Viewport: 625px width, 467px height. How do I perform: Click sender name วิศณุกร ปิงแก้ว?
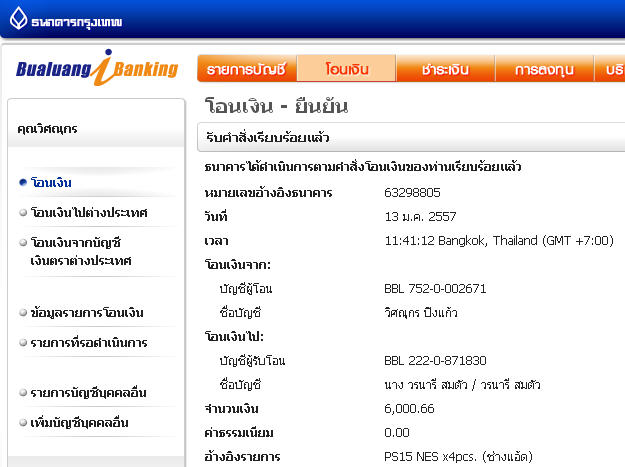[421, 313]
